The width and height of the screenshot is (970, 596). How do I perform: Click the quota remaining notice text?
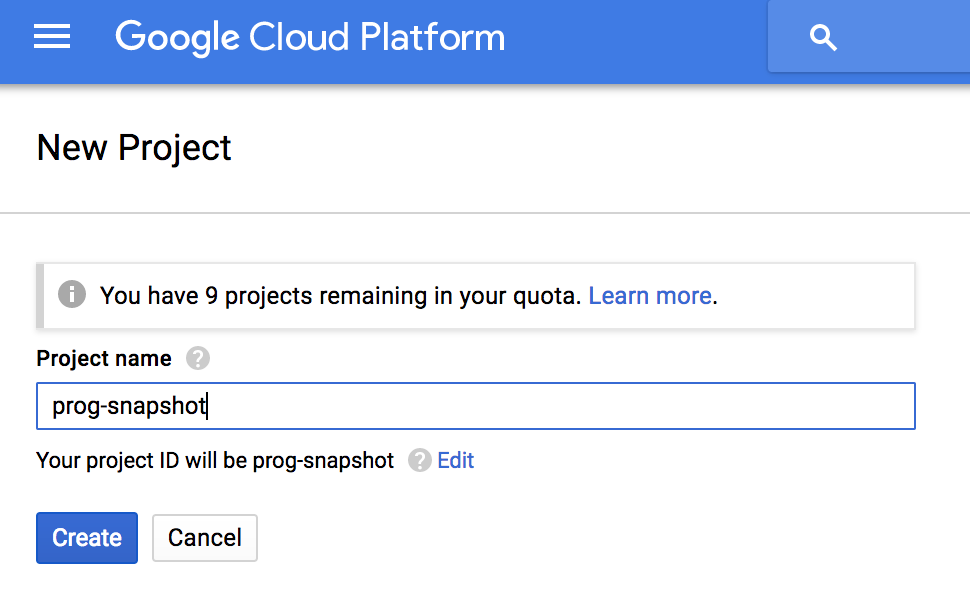point(340,296)
